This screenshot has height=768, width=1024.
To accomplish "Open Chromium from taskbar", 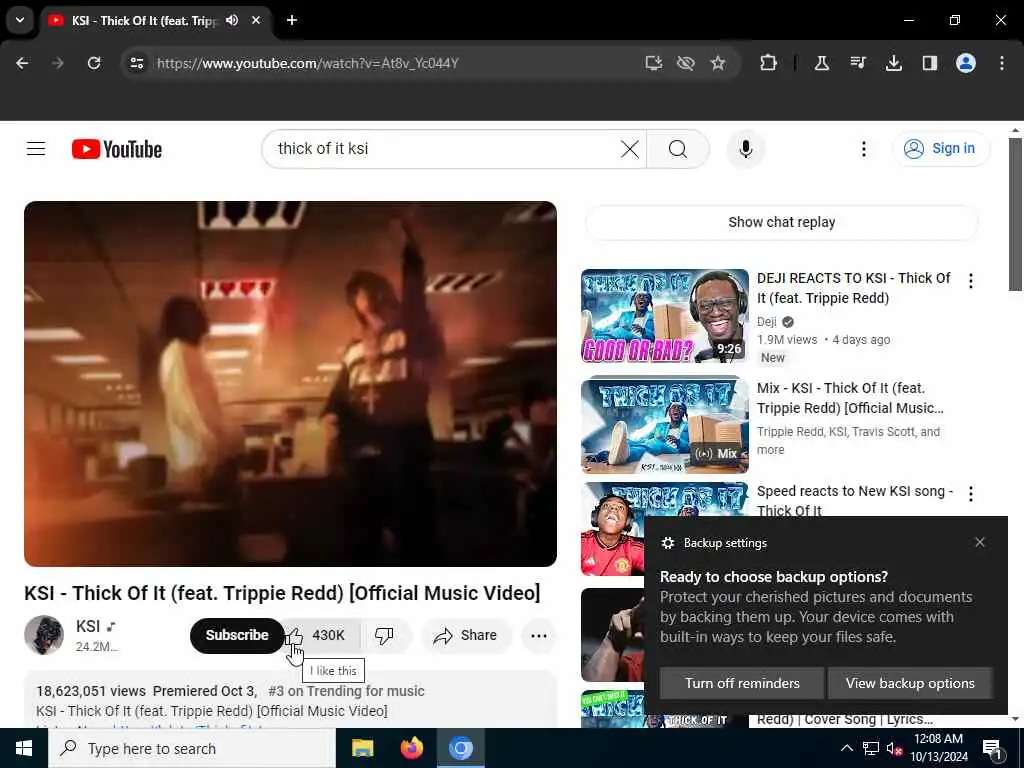I will point(460,748).
